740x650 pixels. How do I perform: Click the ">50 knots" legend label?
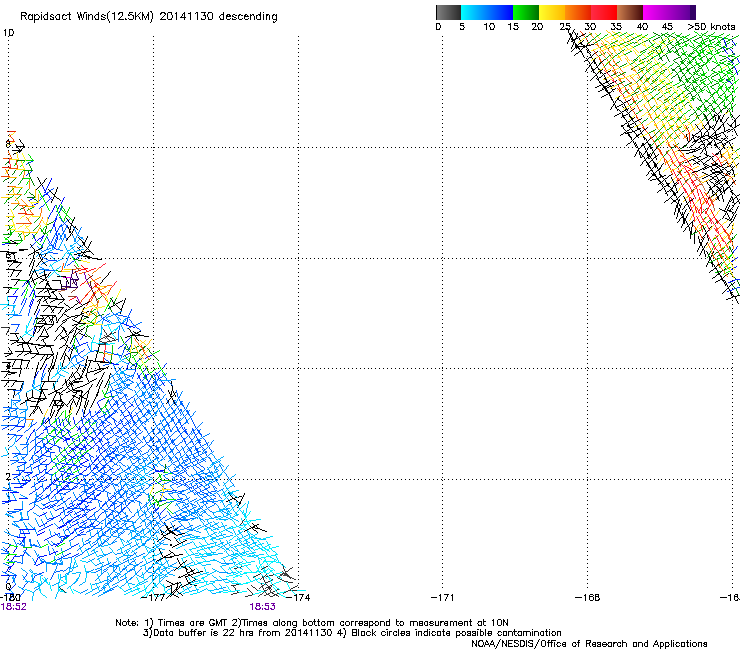[711, 27]
